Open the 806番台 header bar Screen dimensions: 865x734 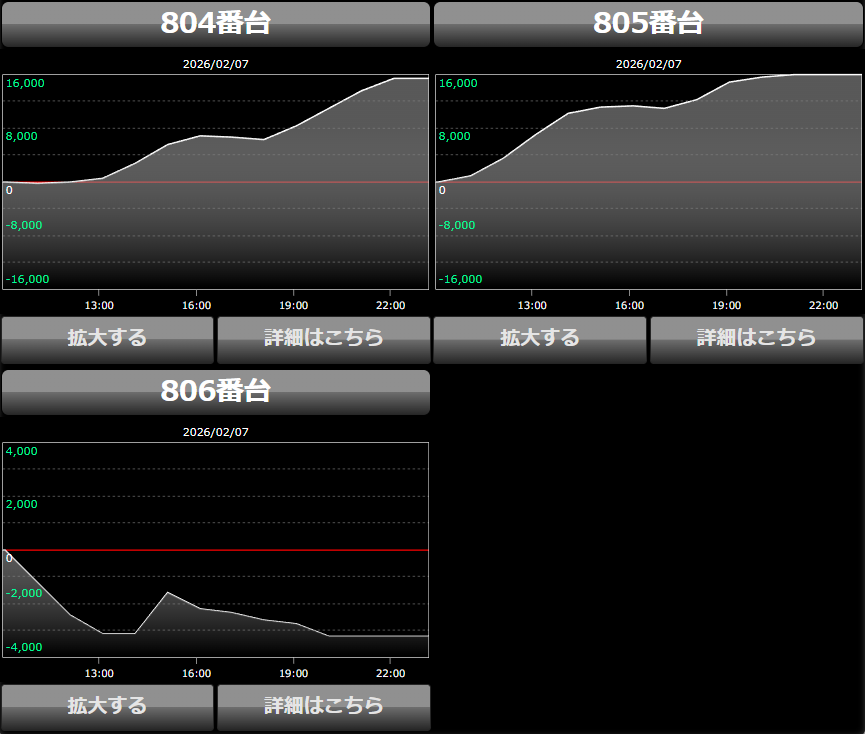(x=216, y=392)
